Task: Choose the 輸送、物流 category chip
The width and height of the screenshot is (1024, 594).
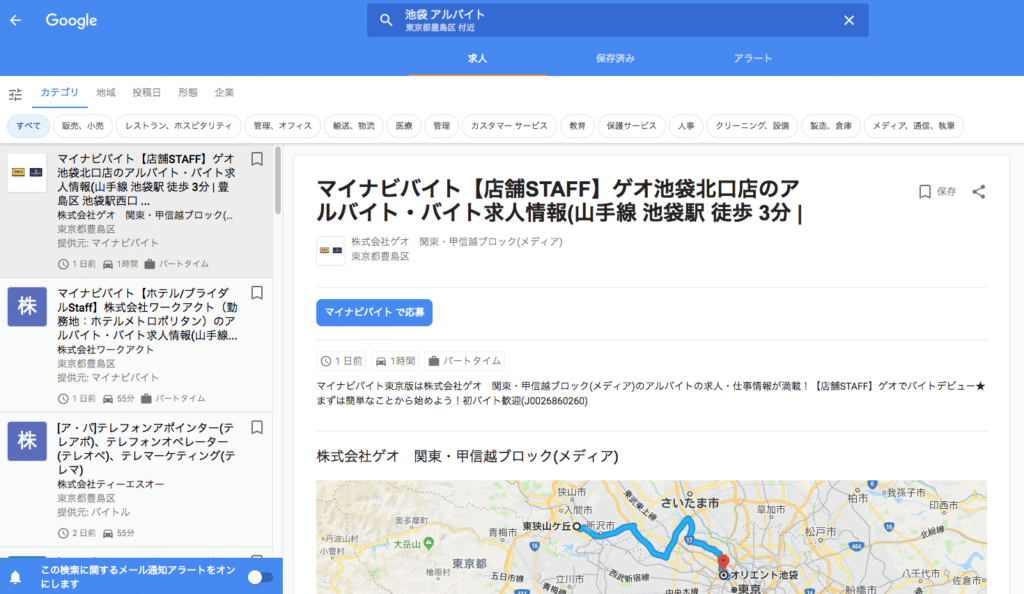Action: (x=354, y=126)
